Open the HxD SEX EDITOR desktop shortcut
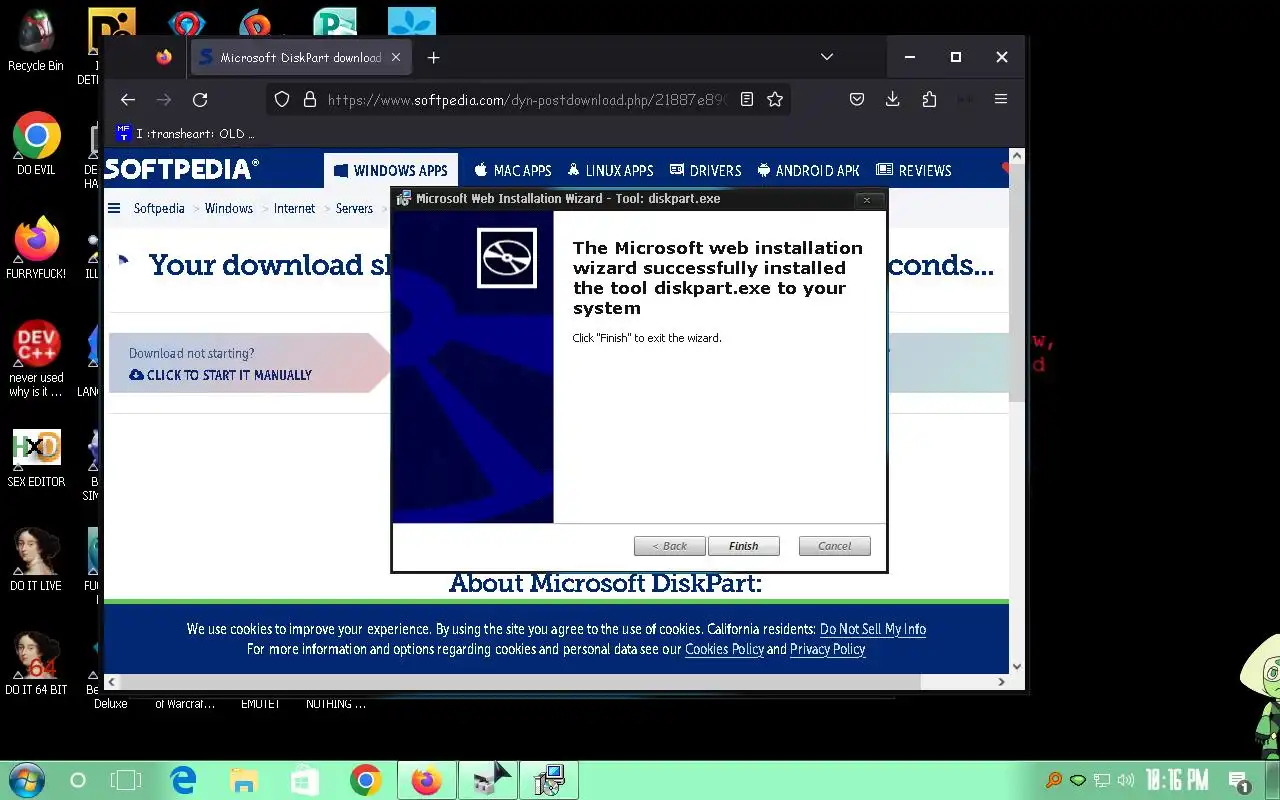This screenshot has width=1280, height=800. point(36,458)
